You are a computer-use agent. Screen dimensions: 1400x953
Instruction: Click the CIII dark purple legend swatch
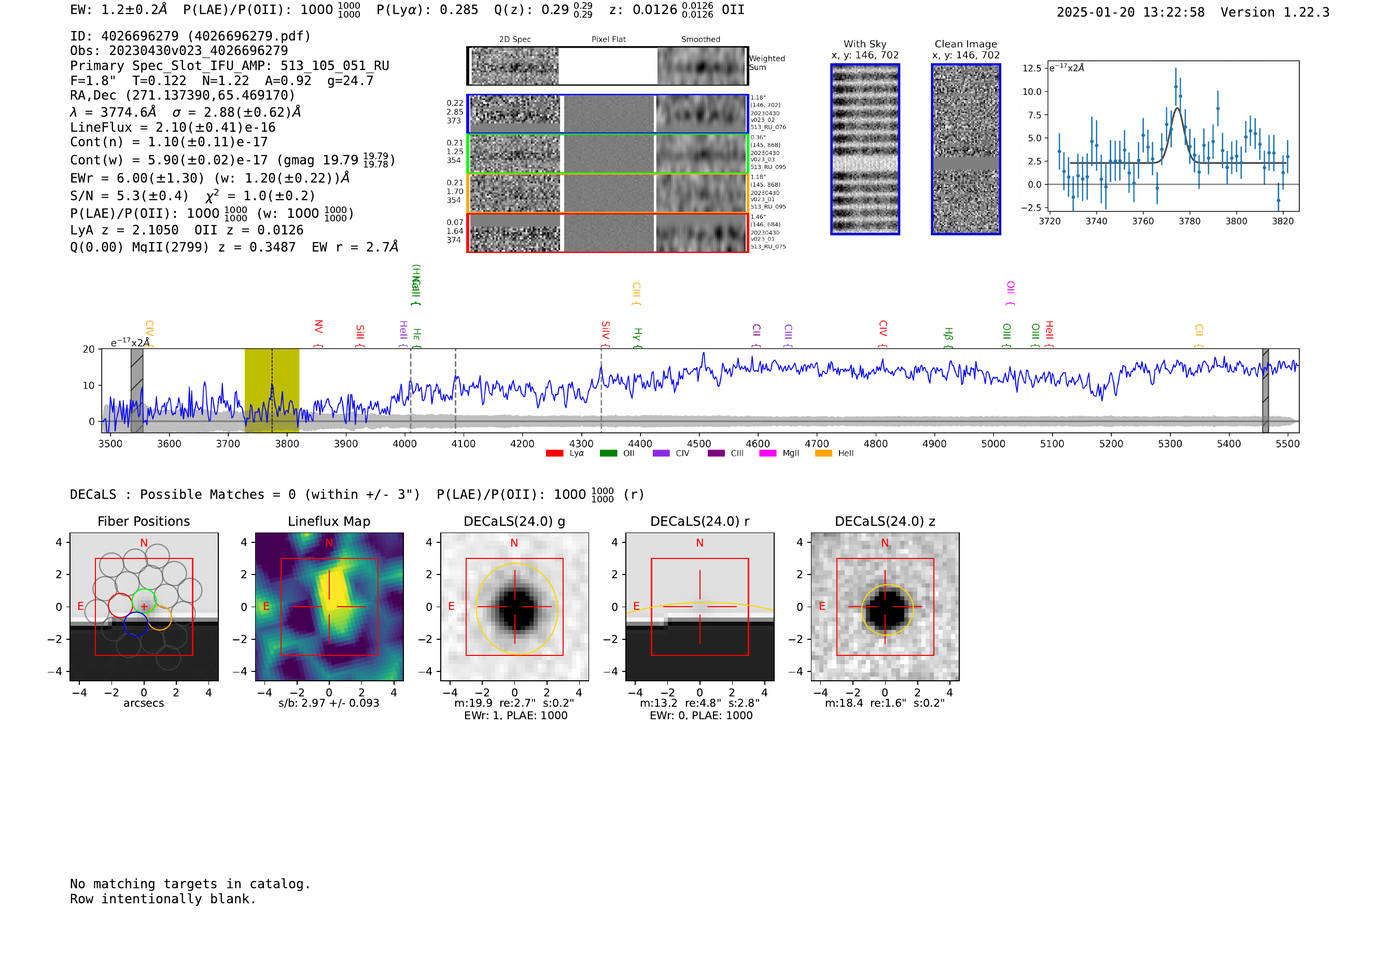[716, 454]
